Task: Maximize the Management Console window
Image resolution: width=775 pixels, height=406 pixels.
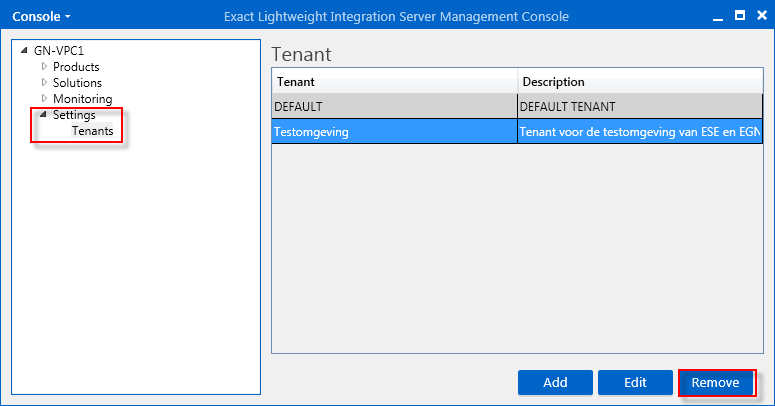Action: point(740,16)
